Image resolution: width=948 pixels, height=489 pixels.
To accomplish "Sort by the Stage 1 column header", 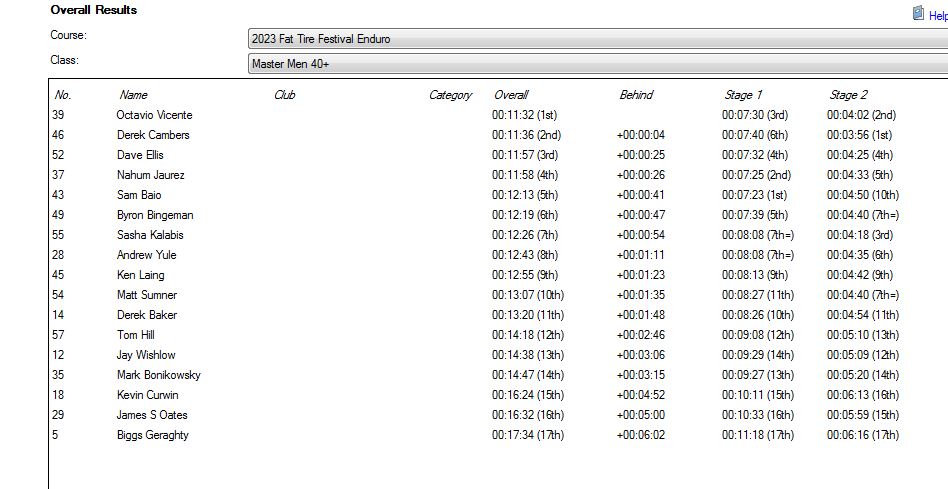I will click(743, 95).
